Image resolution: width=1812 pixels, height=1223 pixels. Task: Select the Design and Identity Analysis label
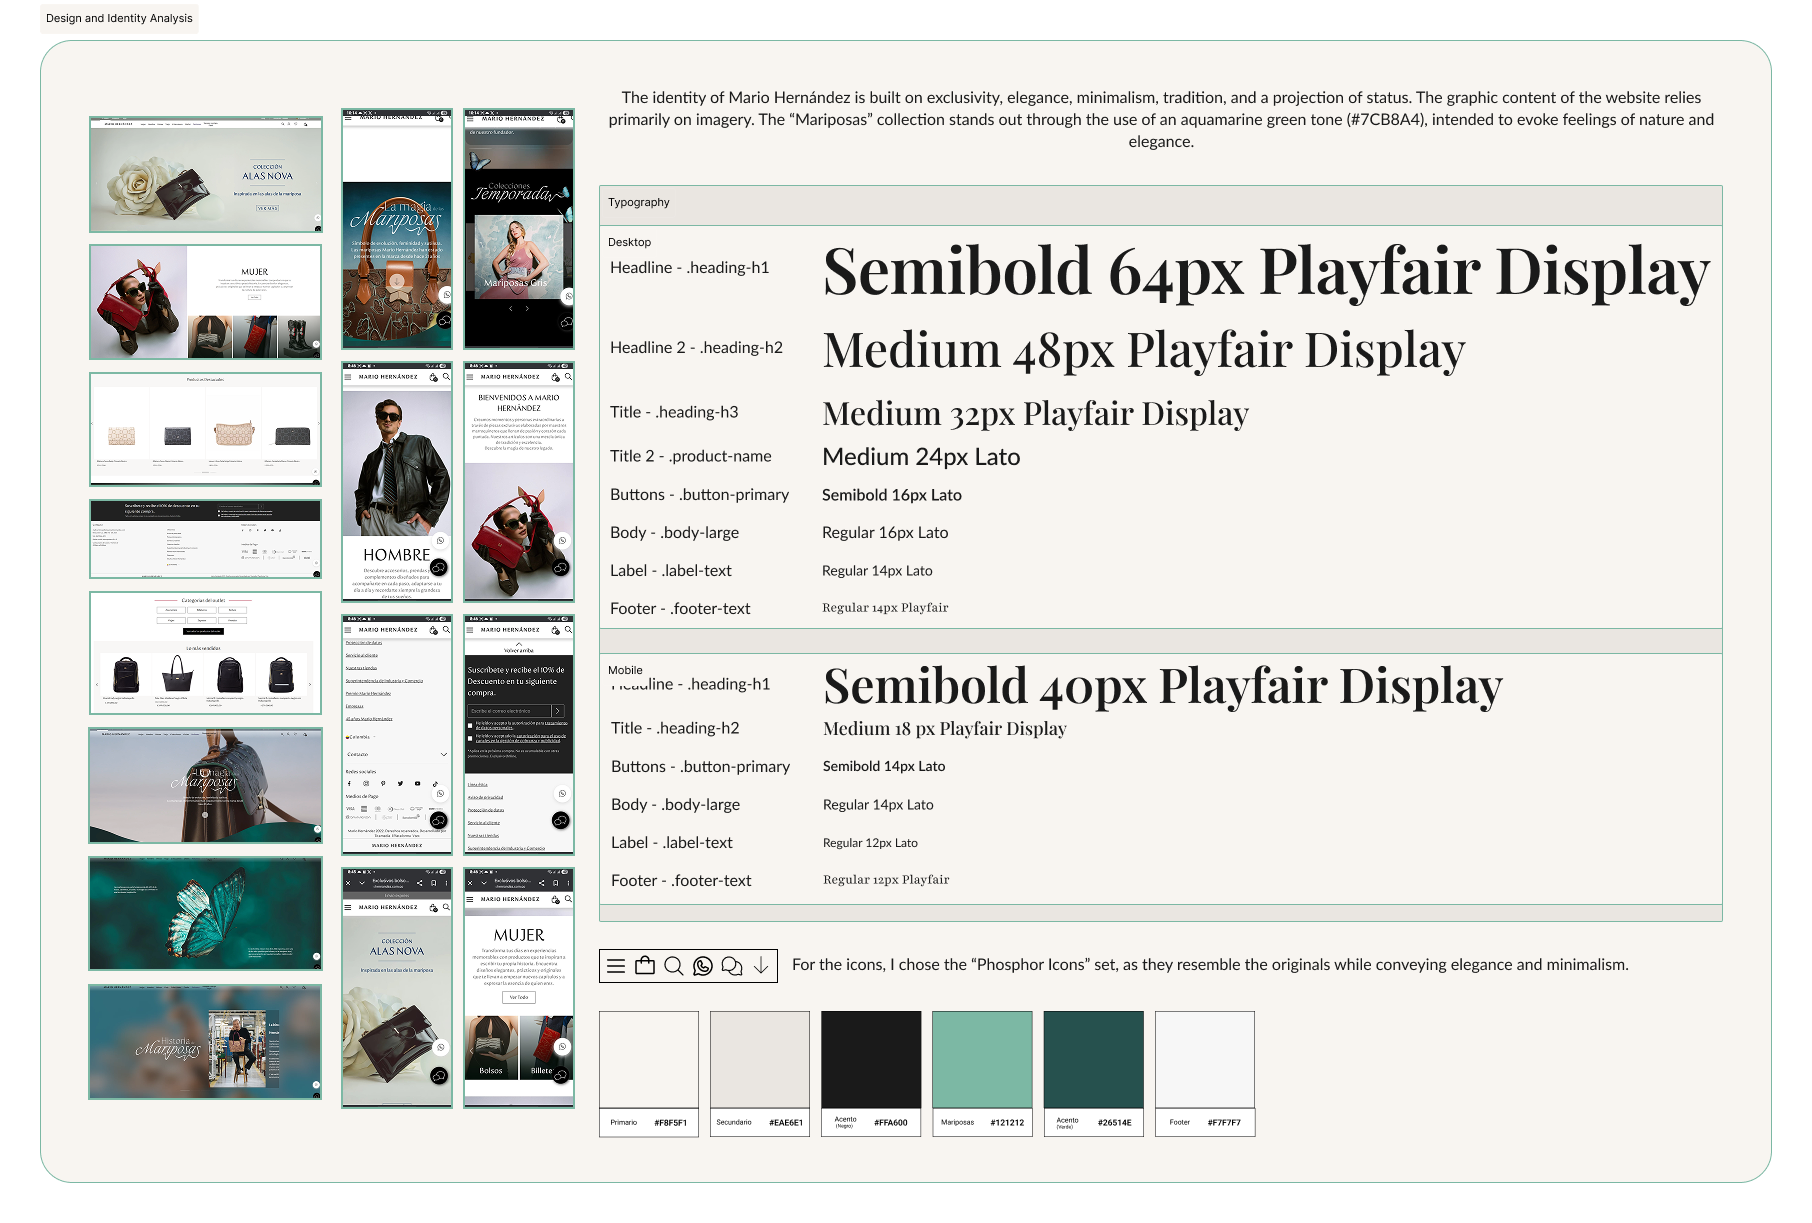click(119, 19)
